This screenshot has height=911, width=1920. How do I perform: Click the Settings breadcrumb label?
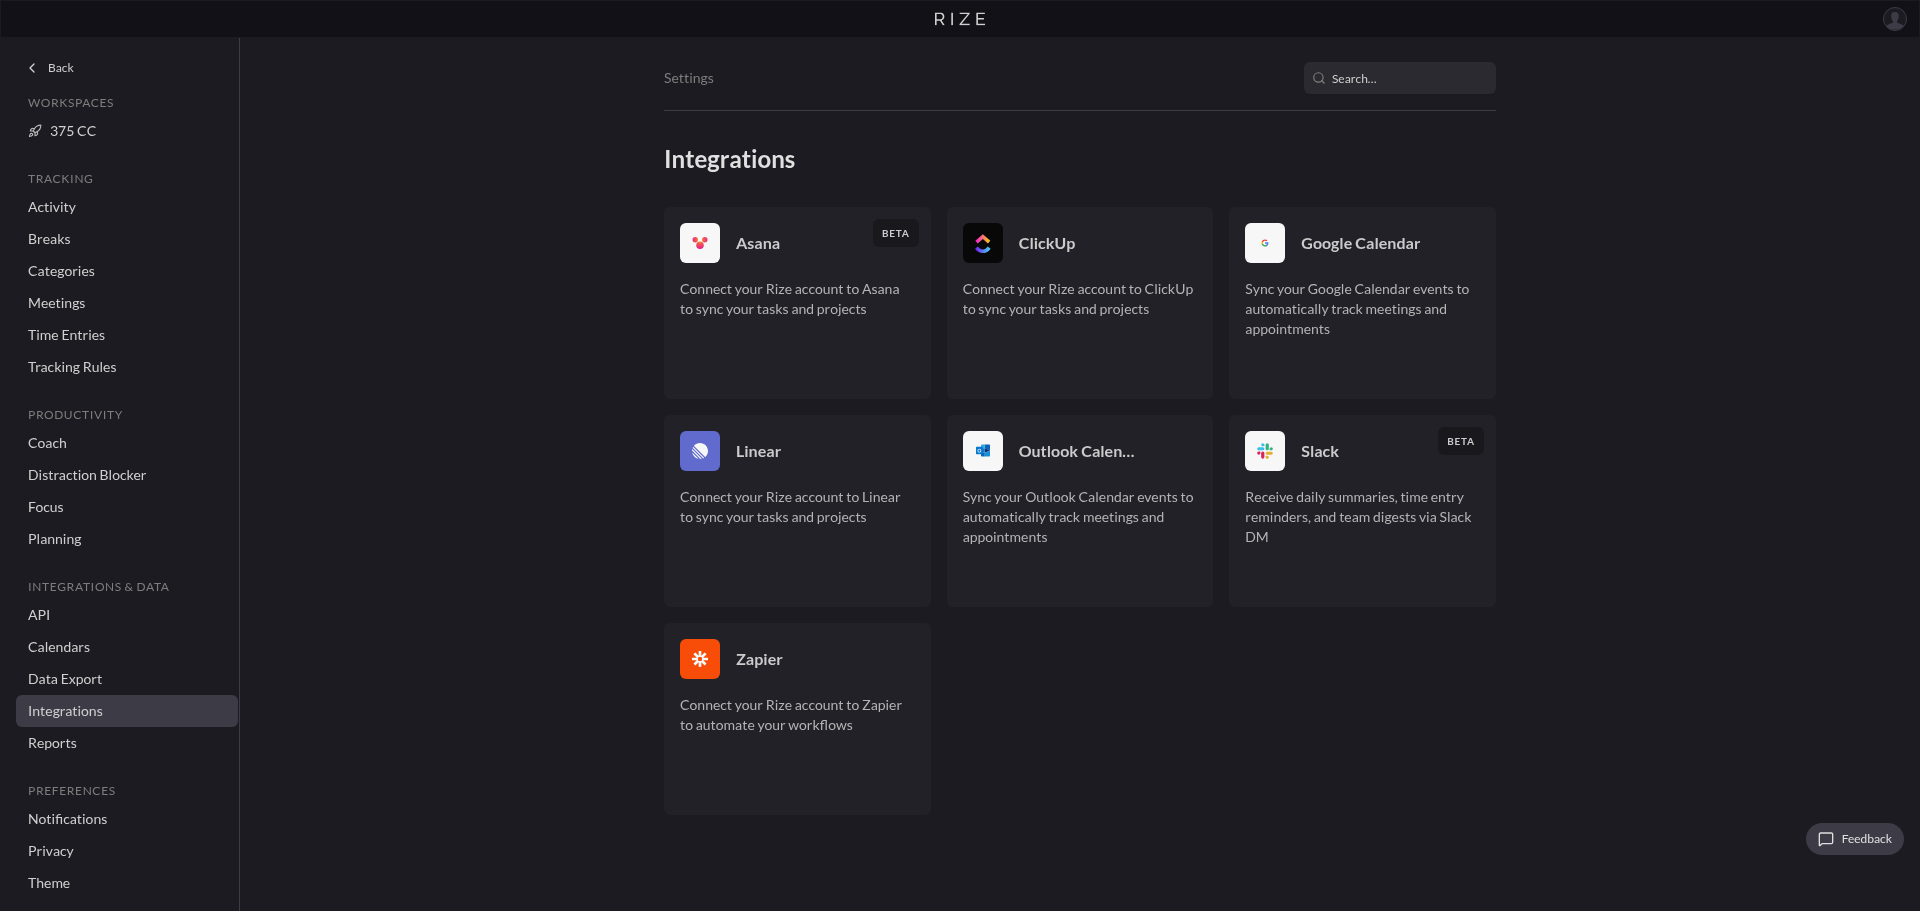tap(688, 78)
